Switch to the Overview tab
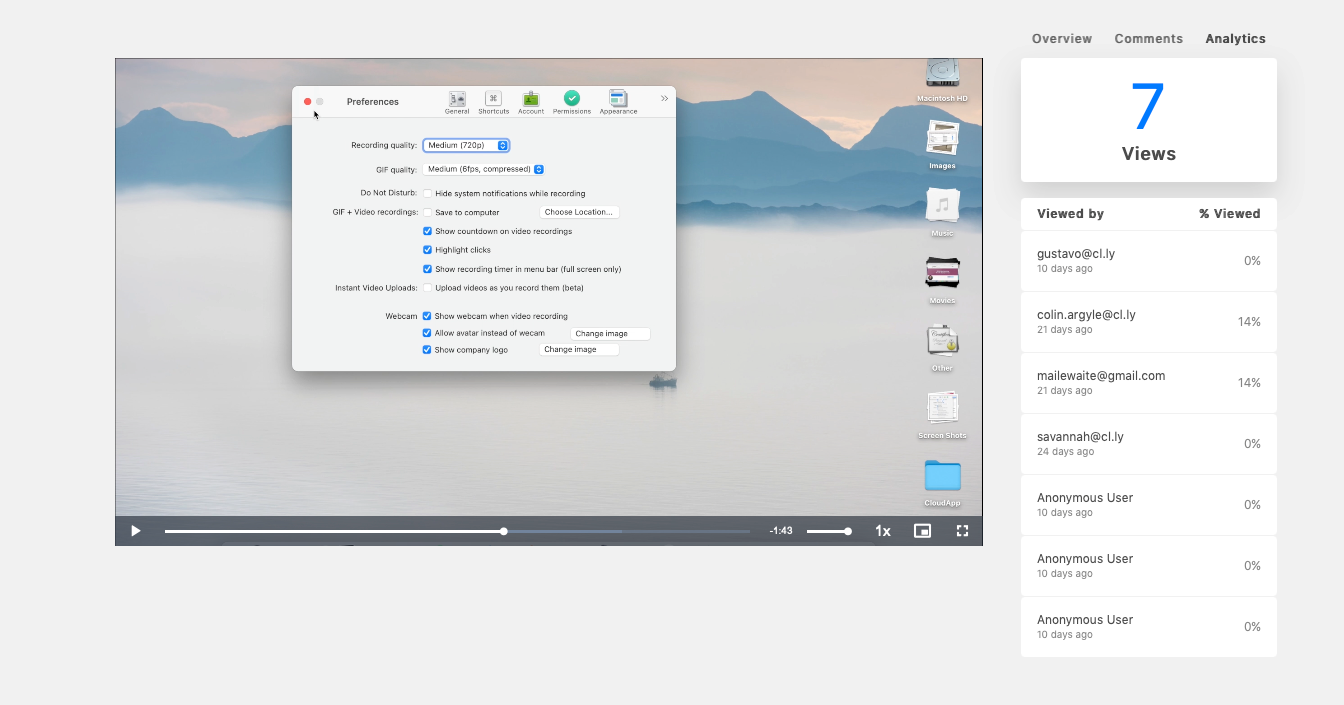1344x705 pixels. [x=1062, y=39]
